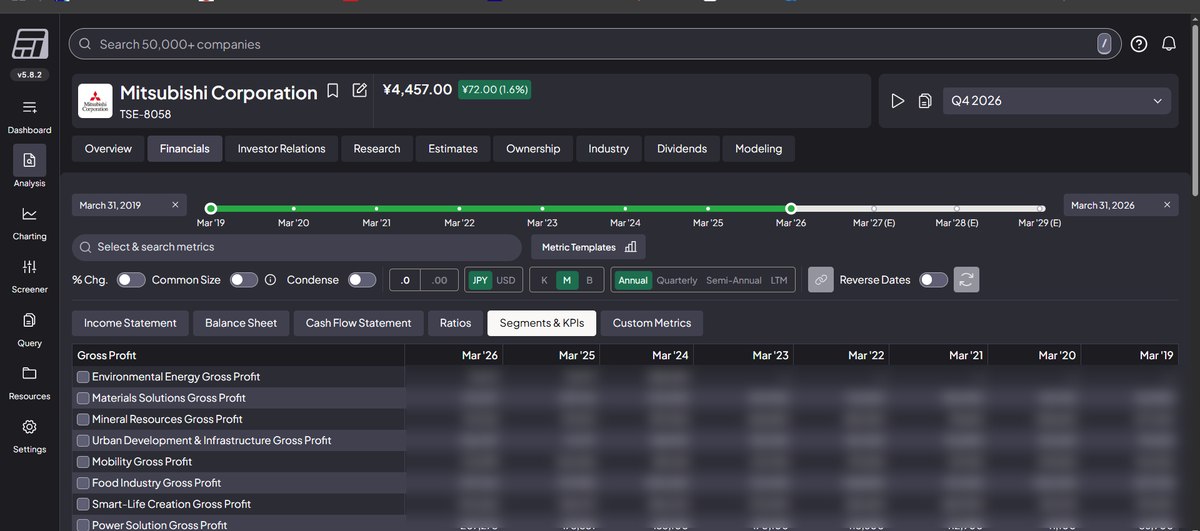Select Quarterly period view

(677, 280)
